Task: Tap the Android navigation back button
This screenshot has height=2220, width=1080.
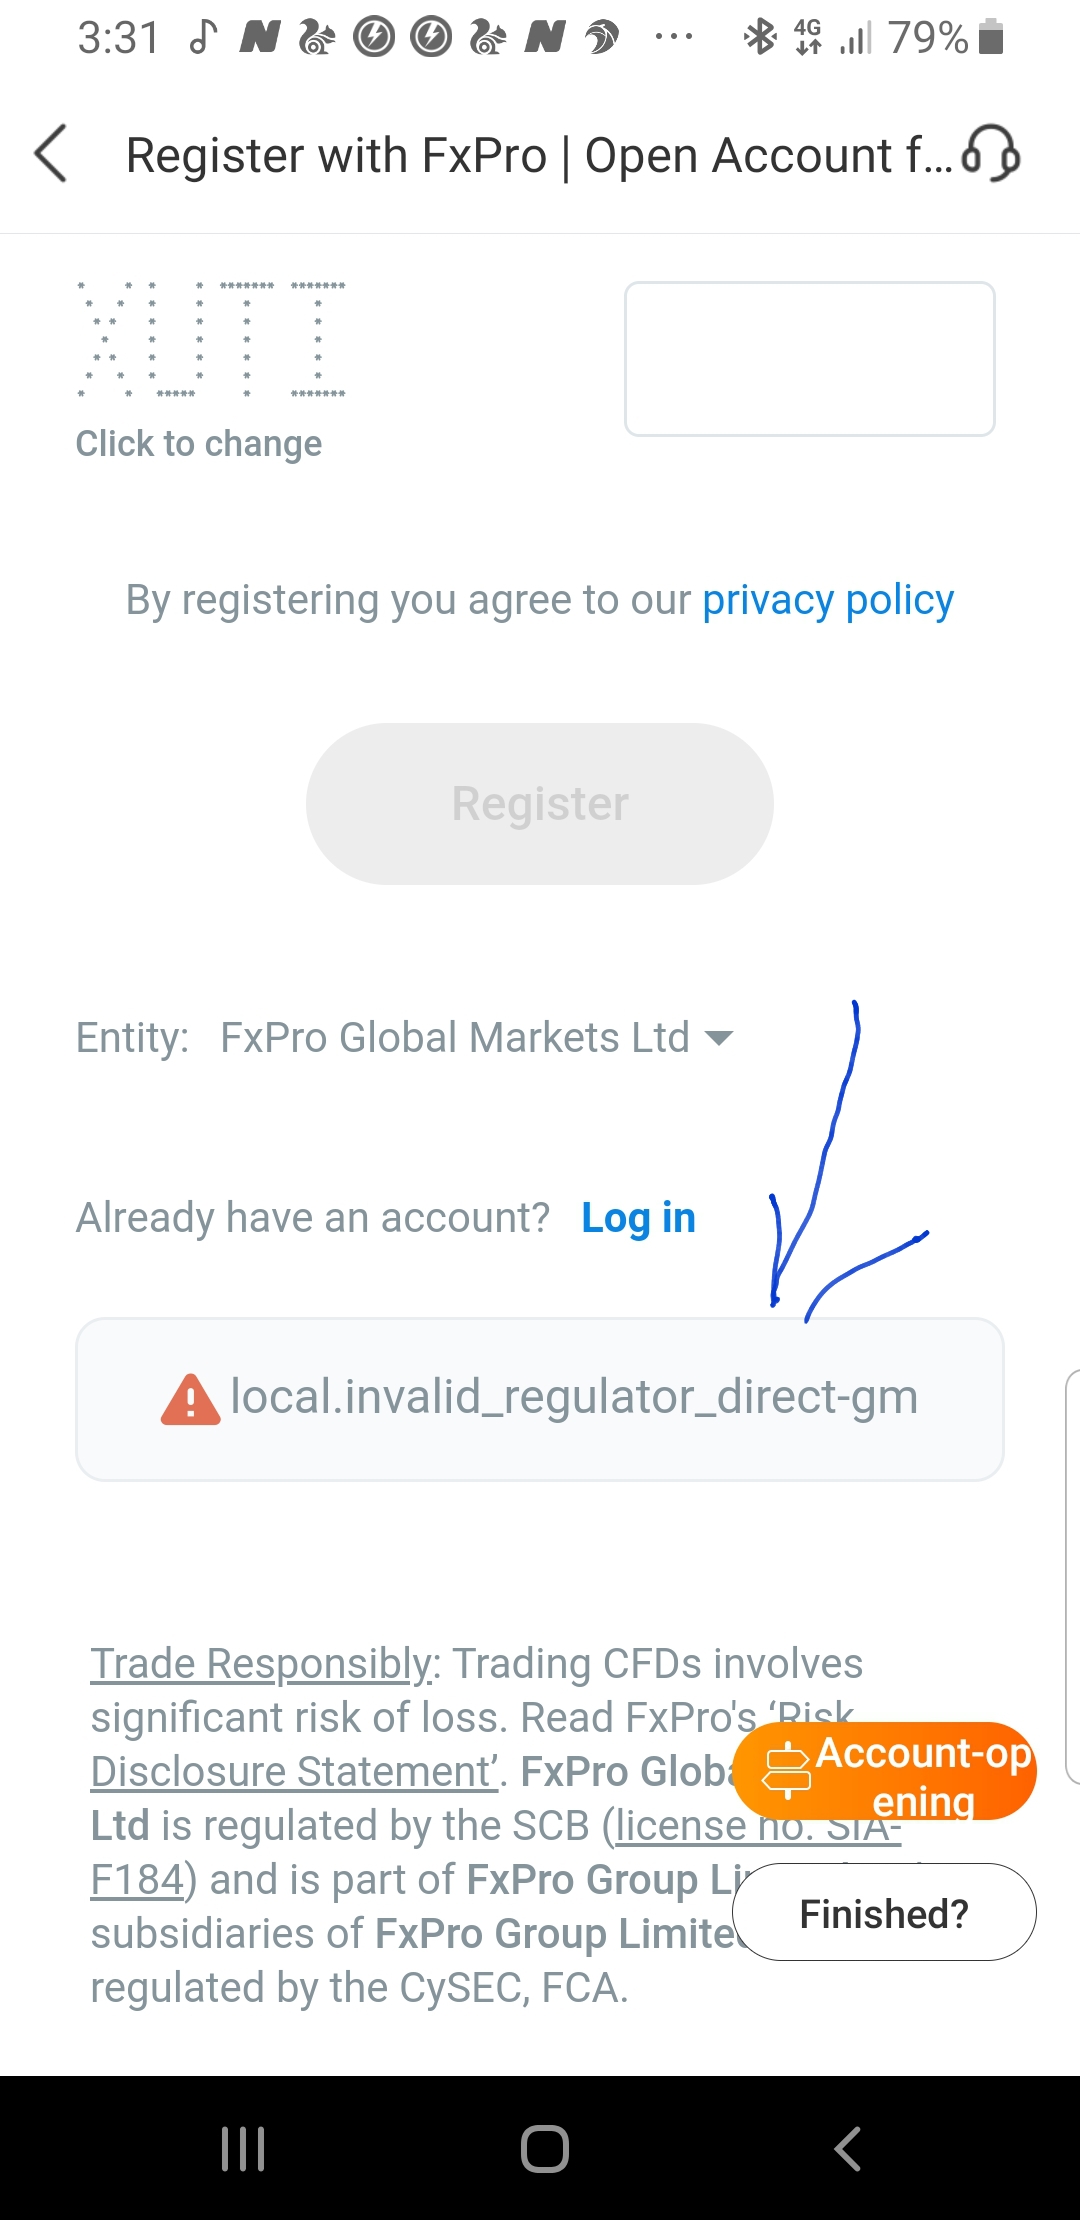Action: tap(847, 2148)
